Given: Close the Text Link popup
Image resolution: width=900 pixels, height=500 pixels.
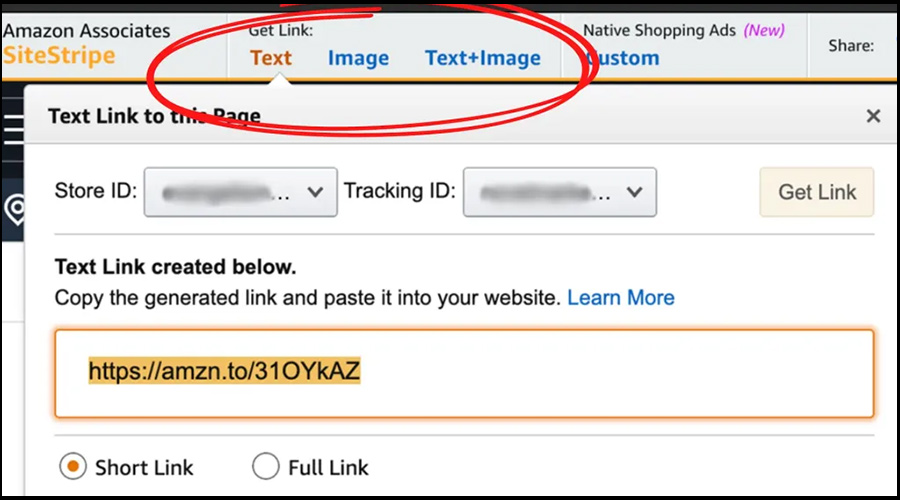Looking at the screenshot, I should [873, 116].
